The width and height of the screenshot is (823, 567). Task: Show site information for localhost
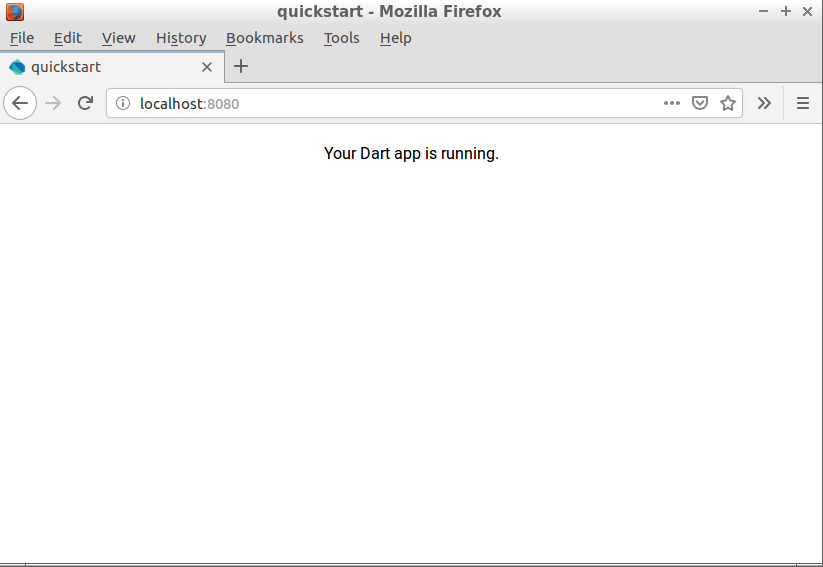click(123, 103)
